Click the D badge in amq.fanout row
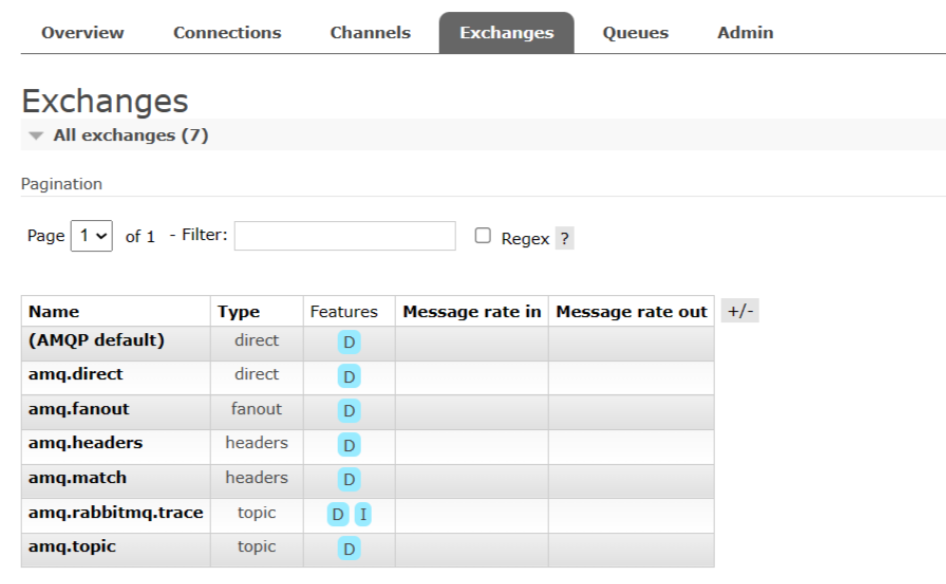Image resolution: width=946 pixels, height=584 pixels. (x=349, y=410)
